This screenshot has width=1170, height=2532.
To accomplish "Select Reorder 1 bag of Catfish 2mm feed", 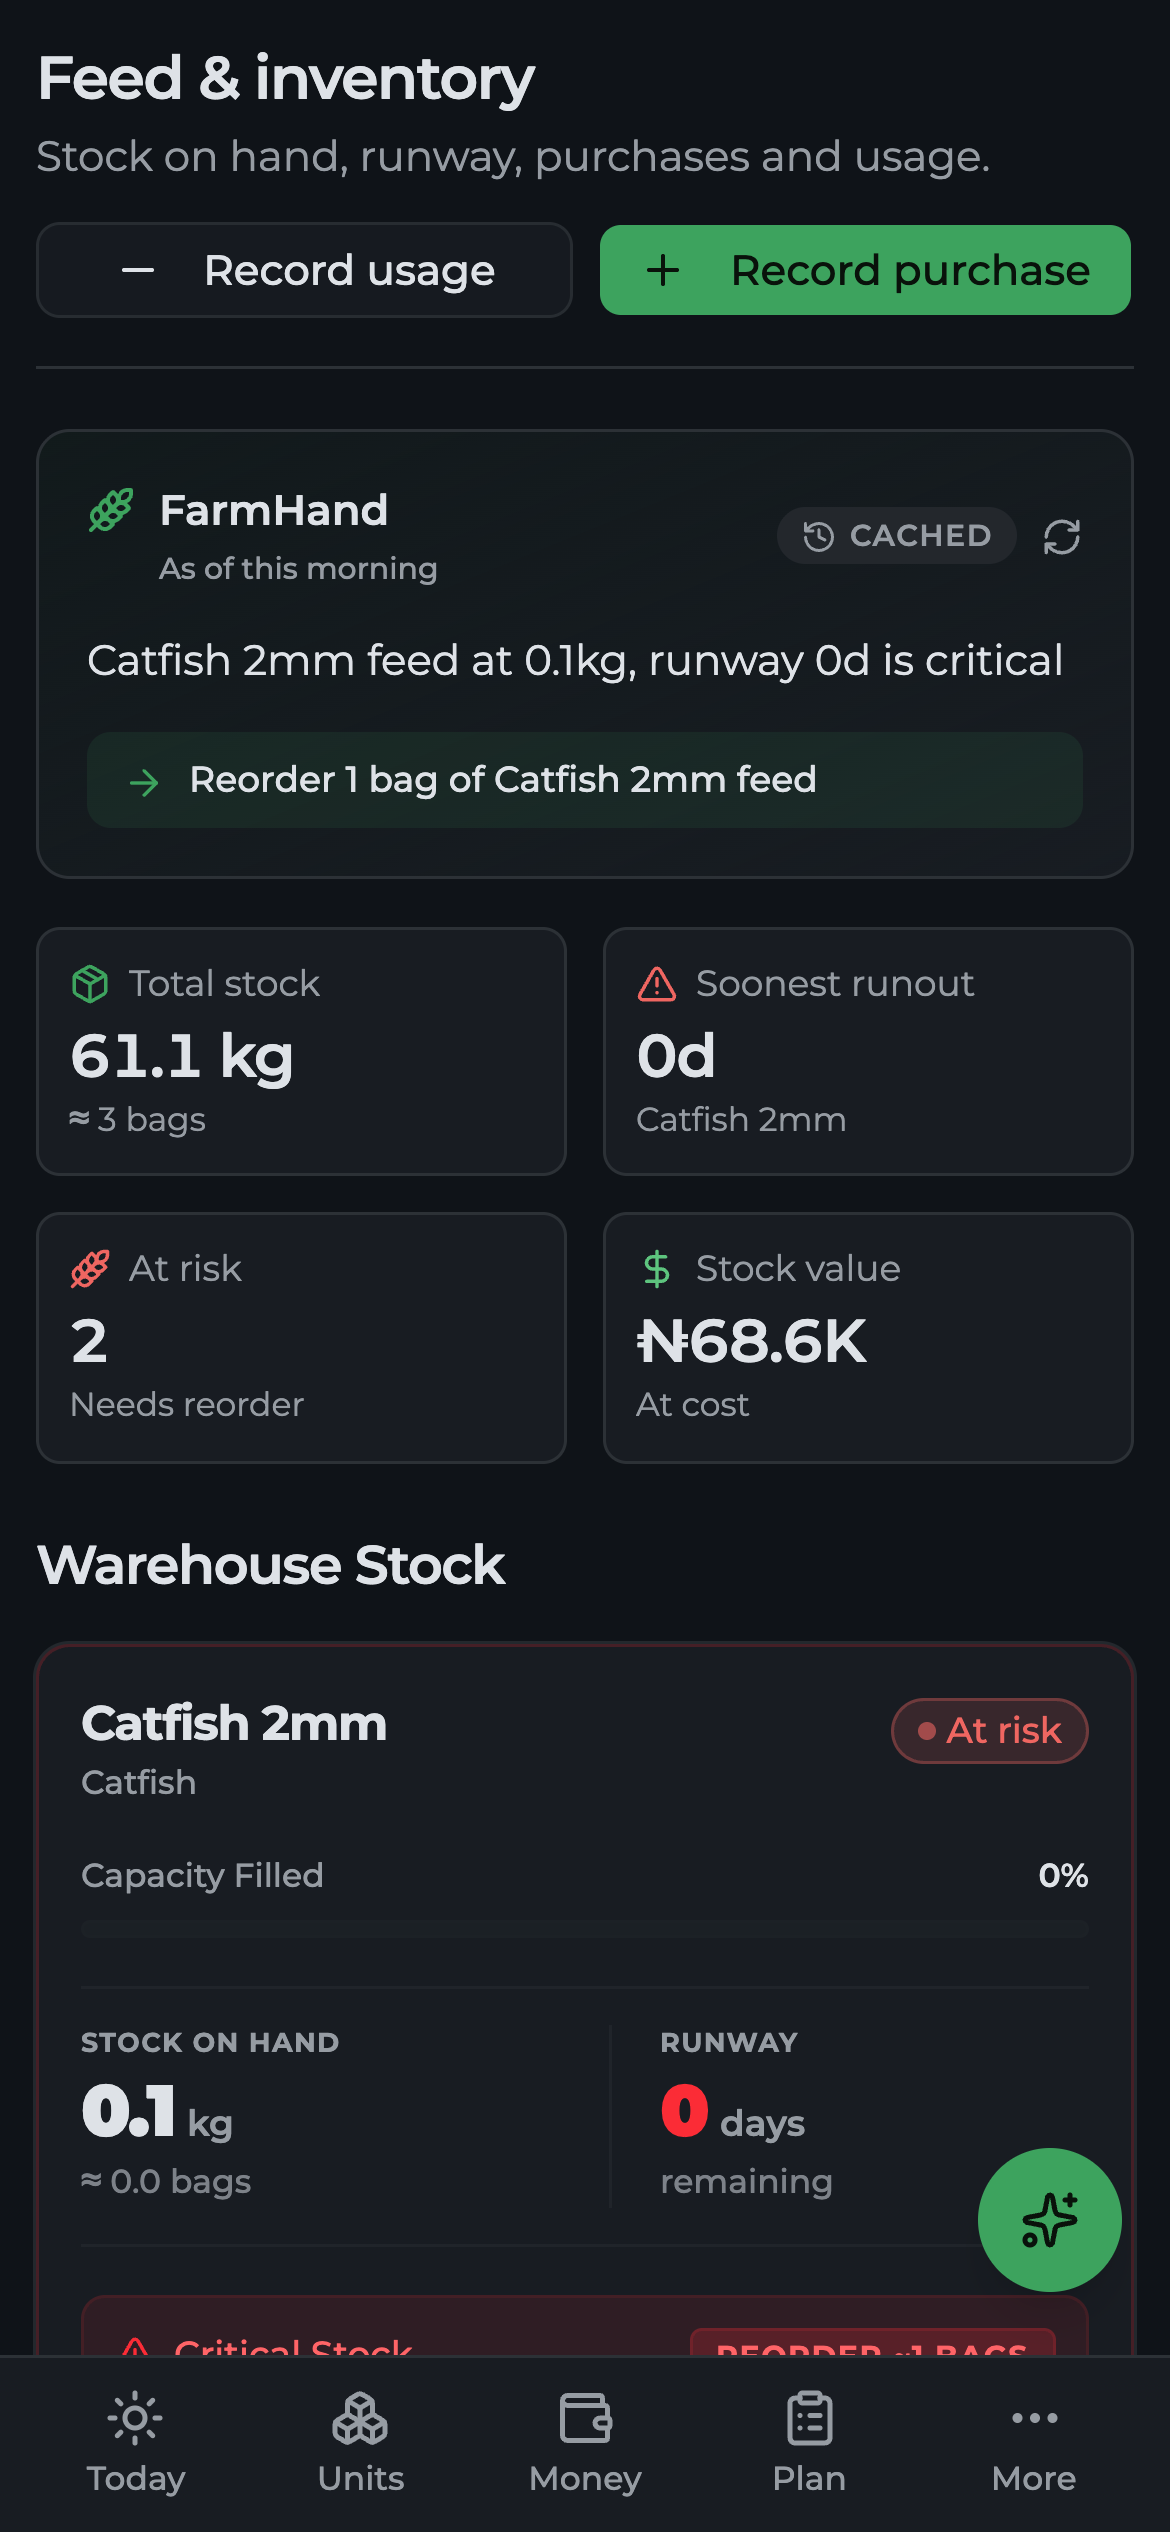I will coord(585,780).
